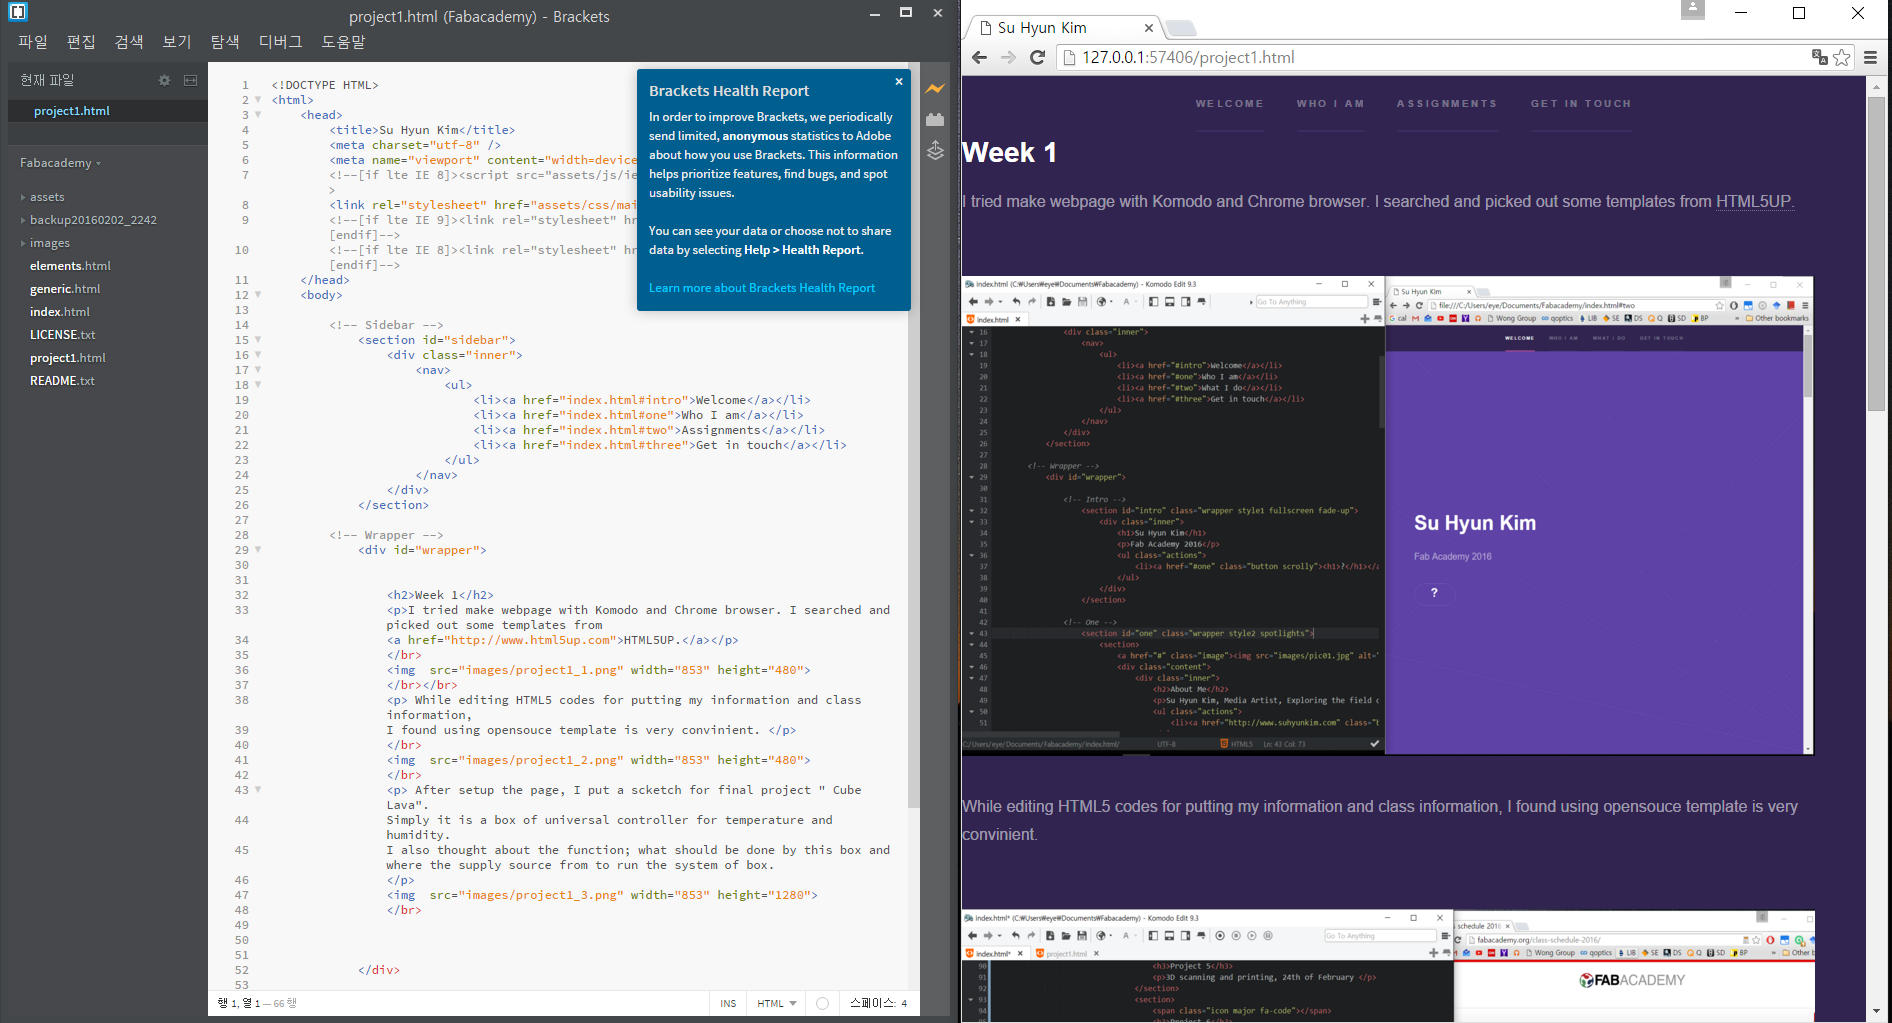The image size is (1892, 1023).
Task: Open Chrome's hamburger menu
Action: click(1870, 57)
